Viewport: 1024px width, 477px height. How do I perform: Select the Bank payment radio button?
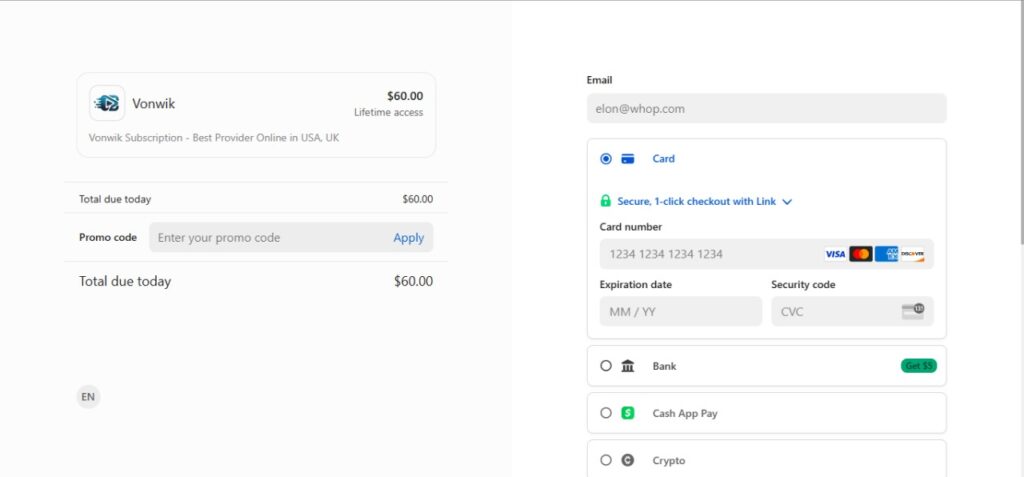pos(606,366)
